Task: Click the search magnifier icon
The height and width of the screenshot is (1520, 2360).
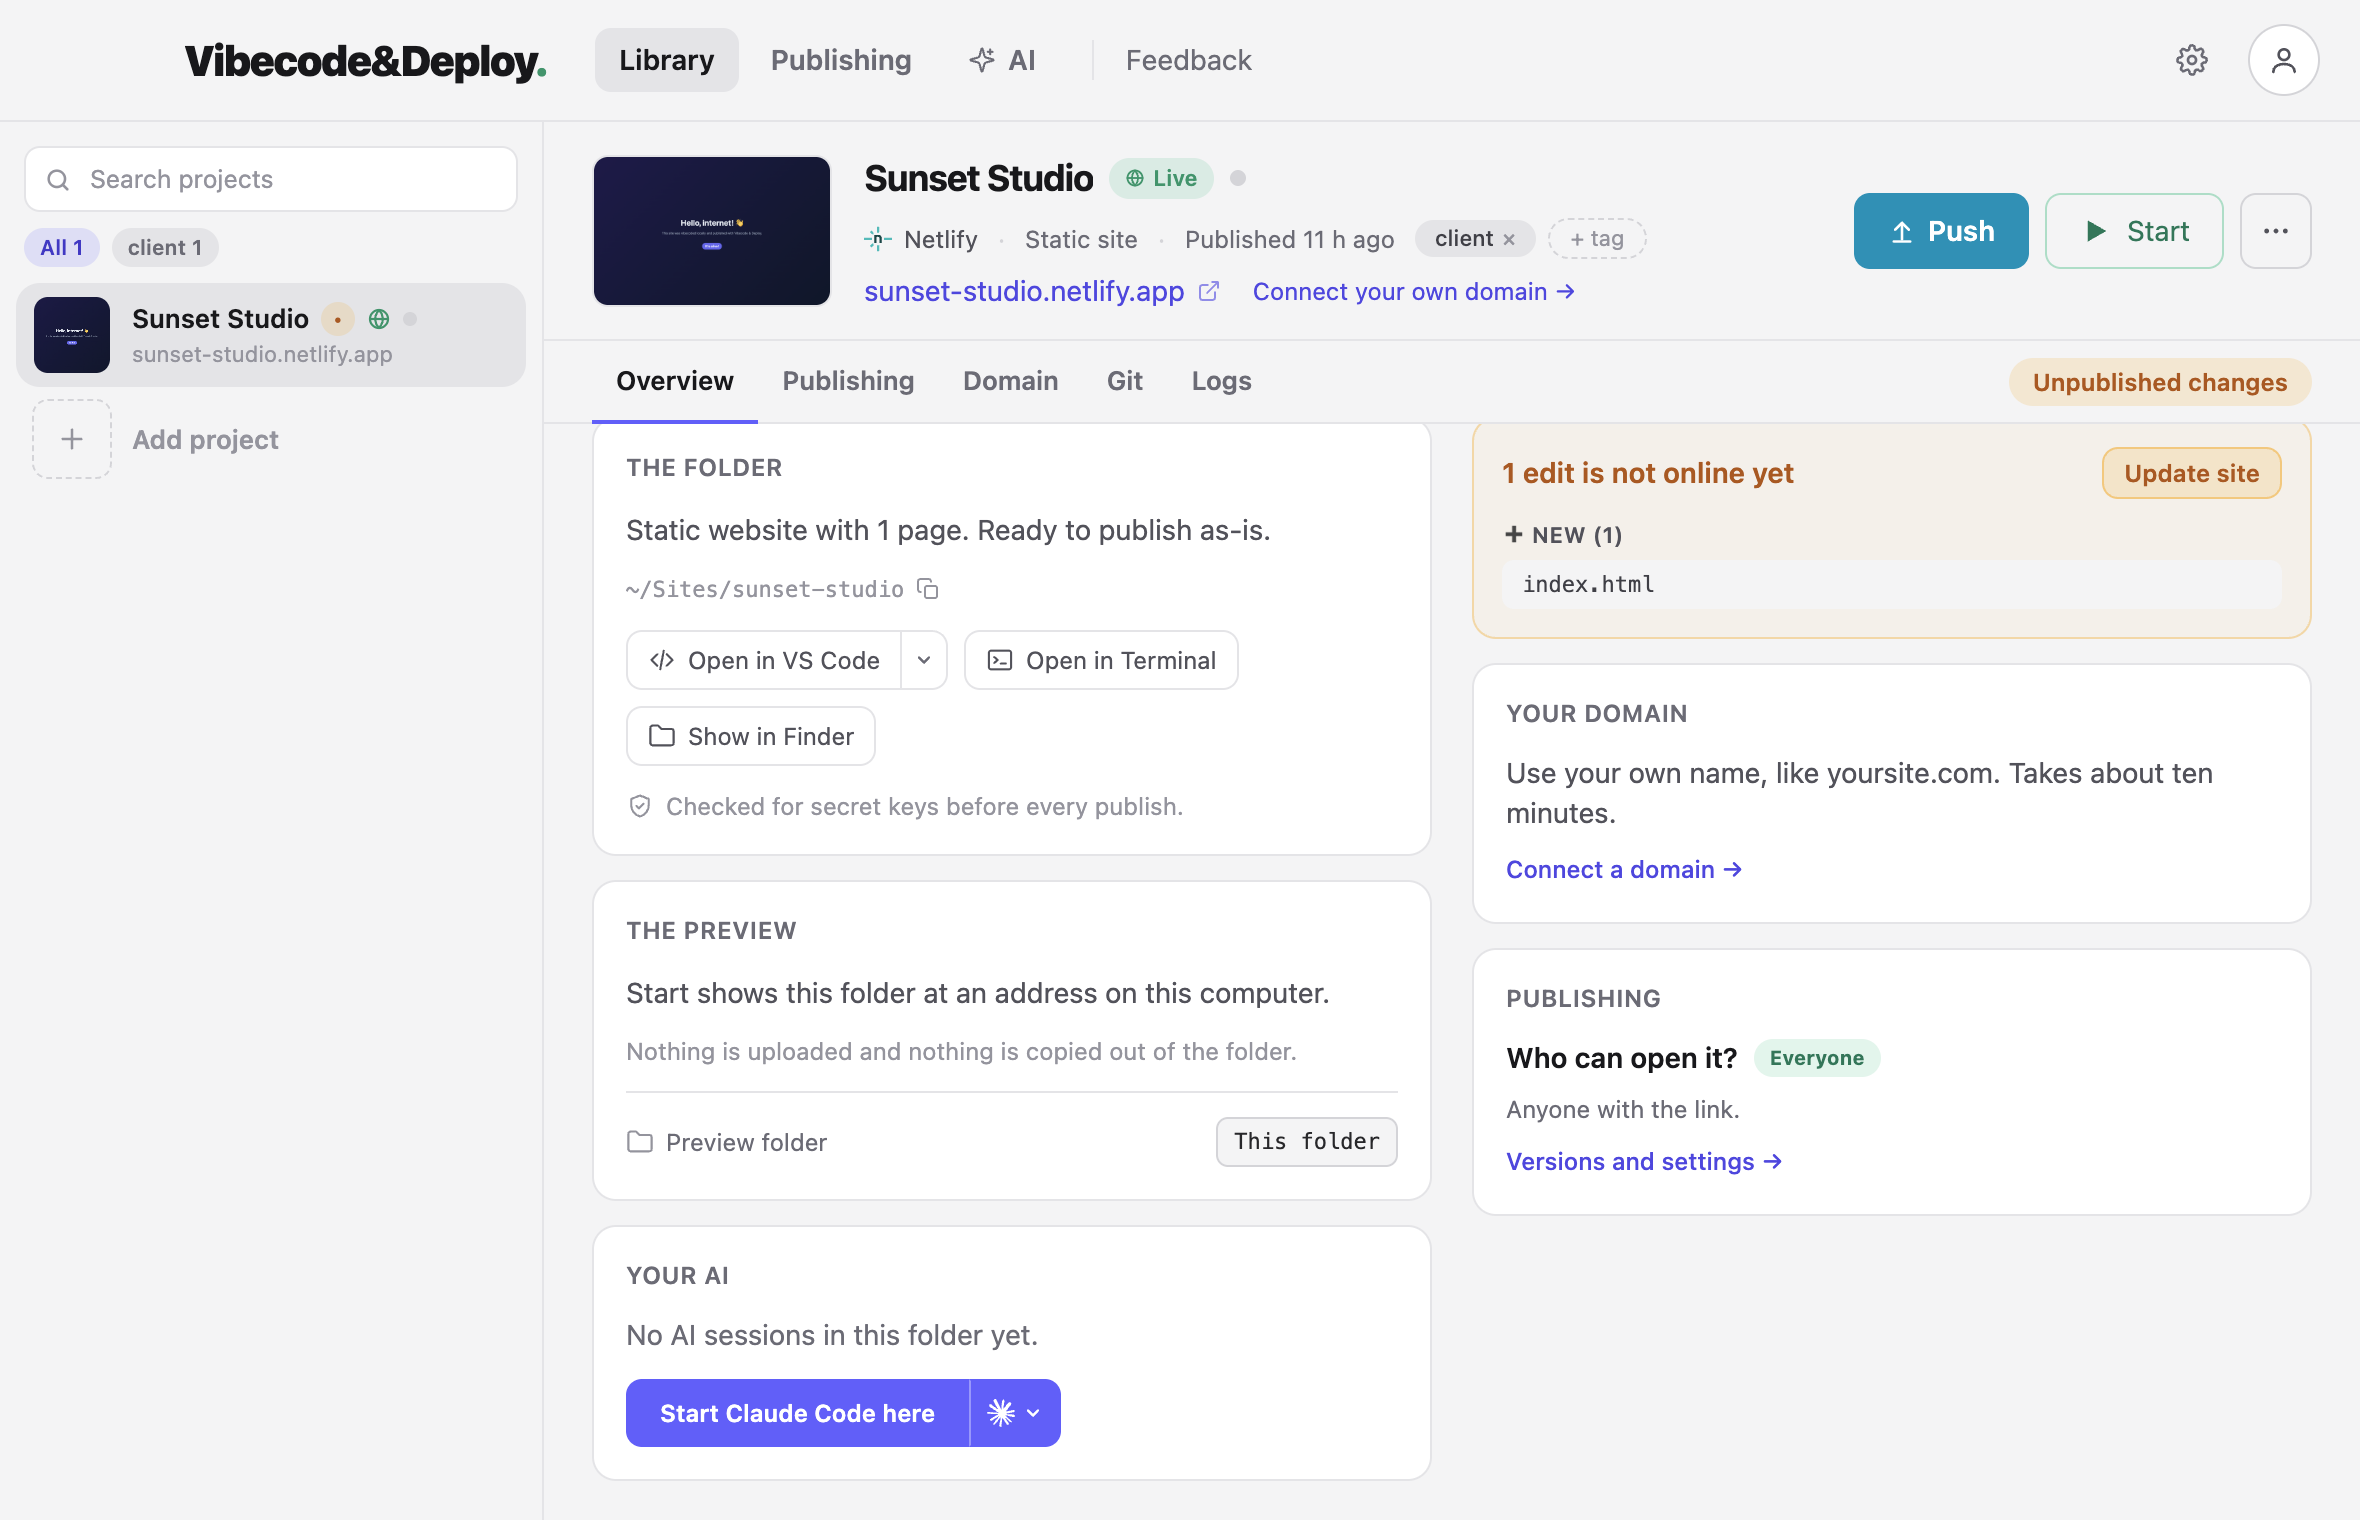Action: (58, 180)
